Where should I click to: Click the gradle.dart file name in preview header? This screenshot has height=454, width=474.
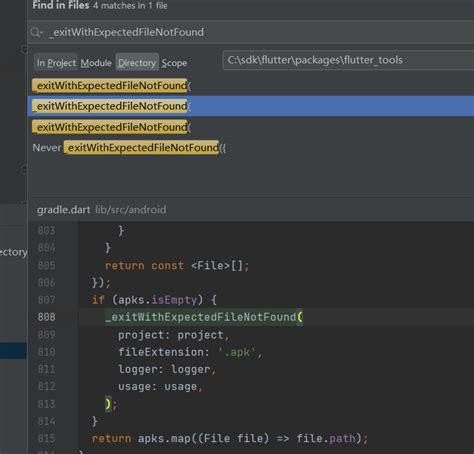click(x=63, y=210)
